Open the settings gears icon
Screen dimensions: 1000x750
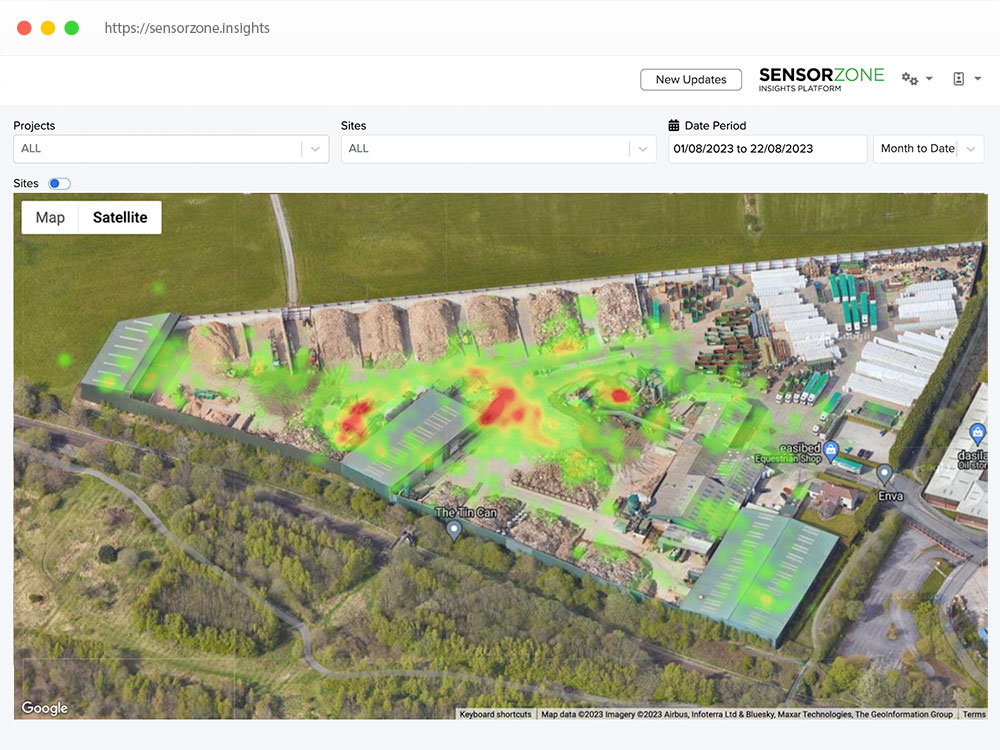click(910, 78)
